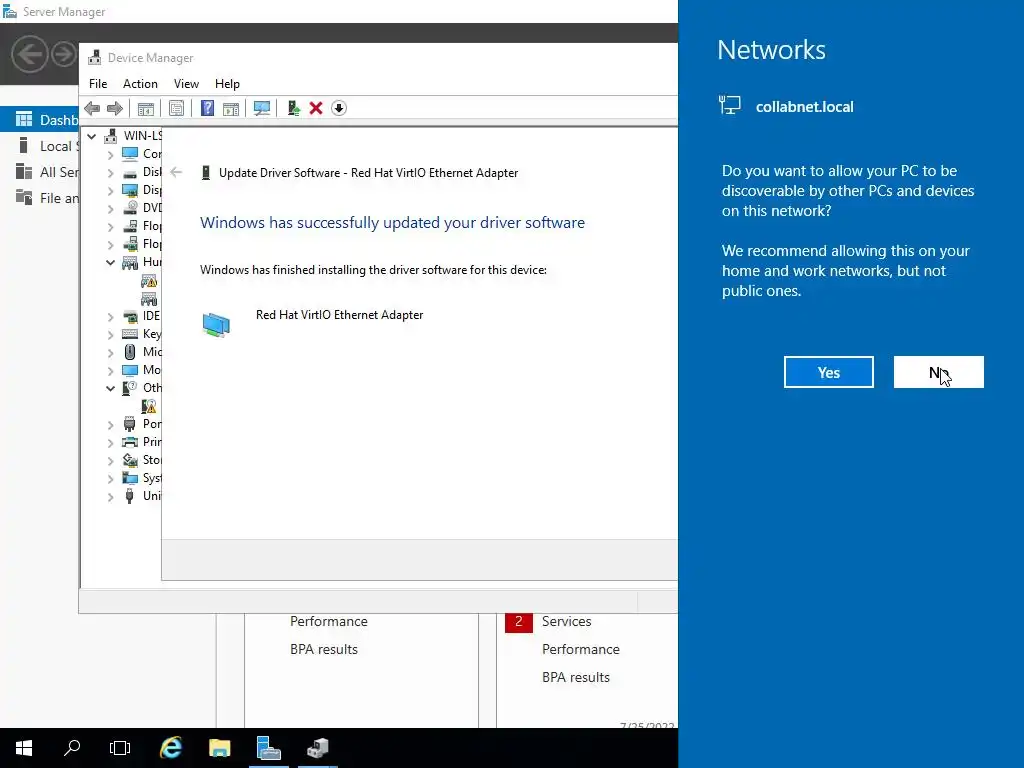Collapse the WIN-LS root computer node

pyautogui.click(x=92, y=136)
